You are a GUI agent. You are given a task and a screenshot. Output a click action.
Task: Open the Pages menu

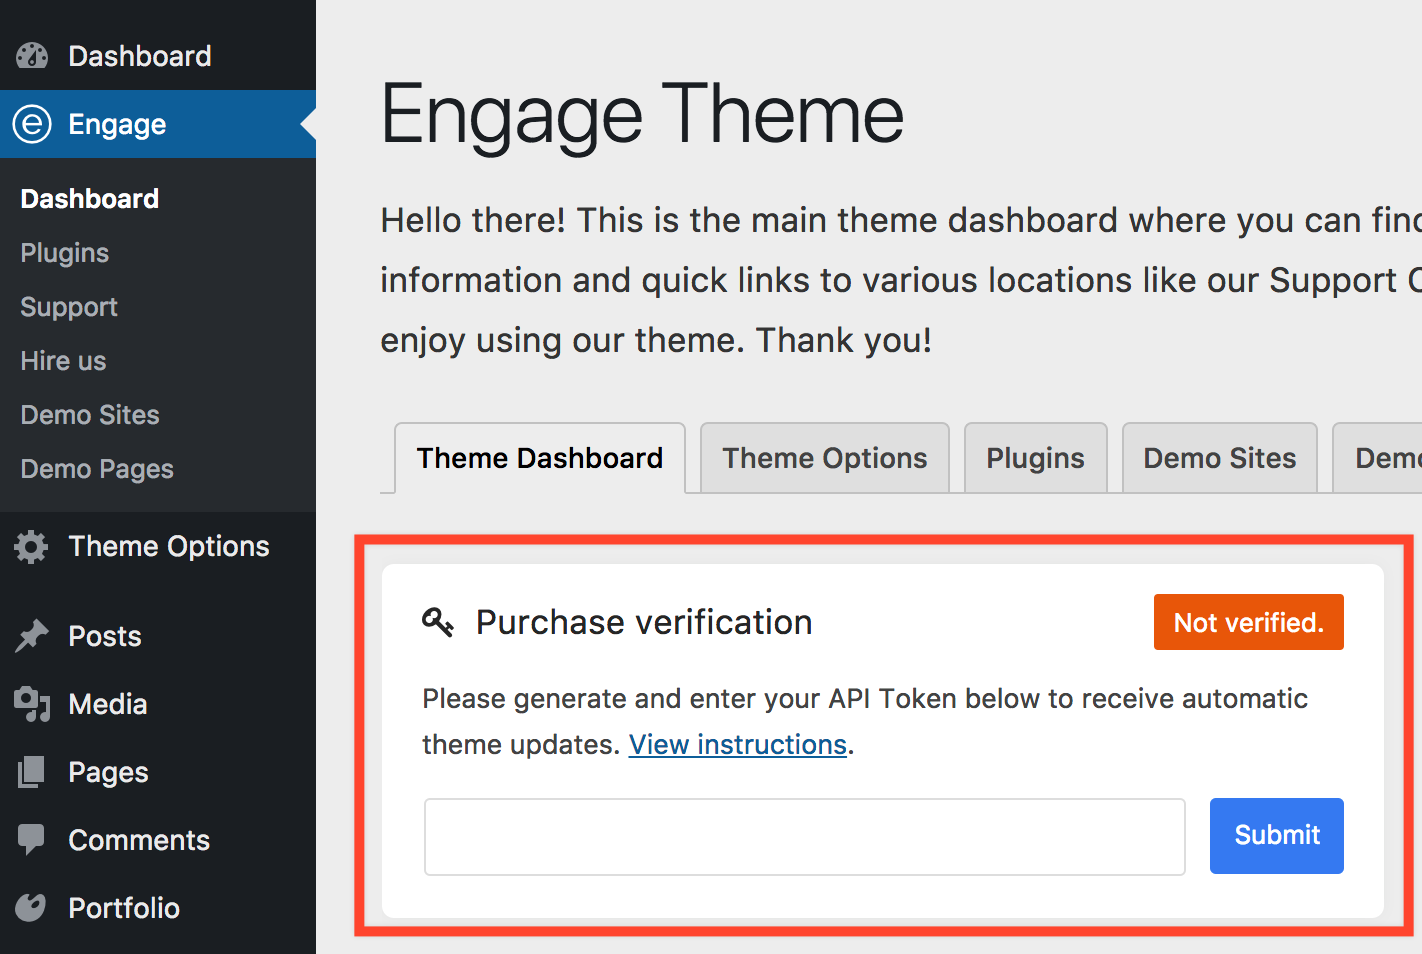pos(158,772)
